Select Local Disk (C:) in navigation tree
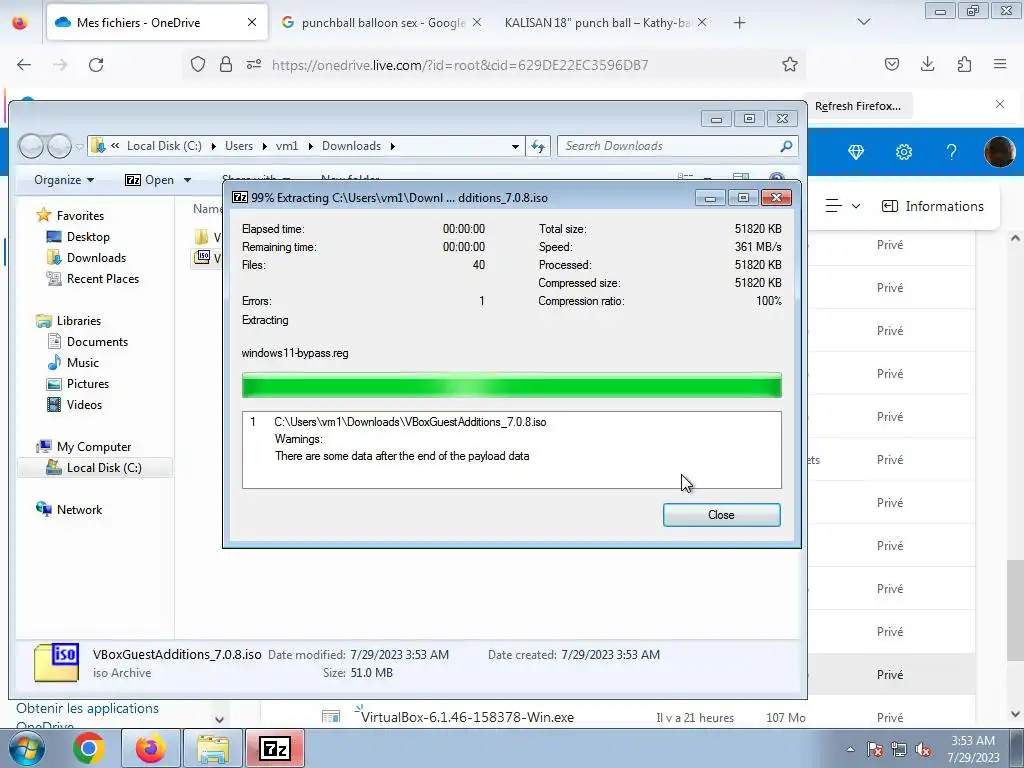Screen dimensions: 1024x768 (103, 468)
